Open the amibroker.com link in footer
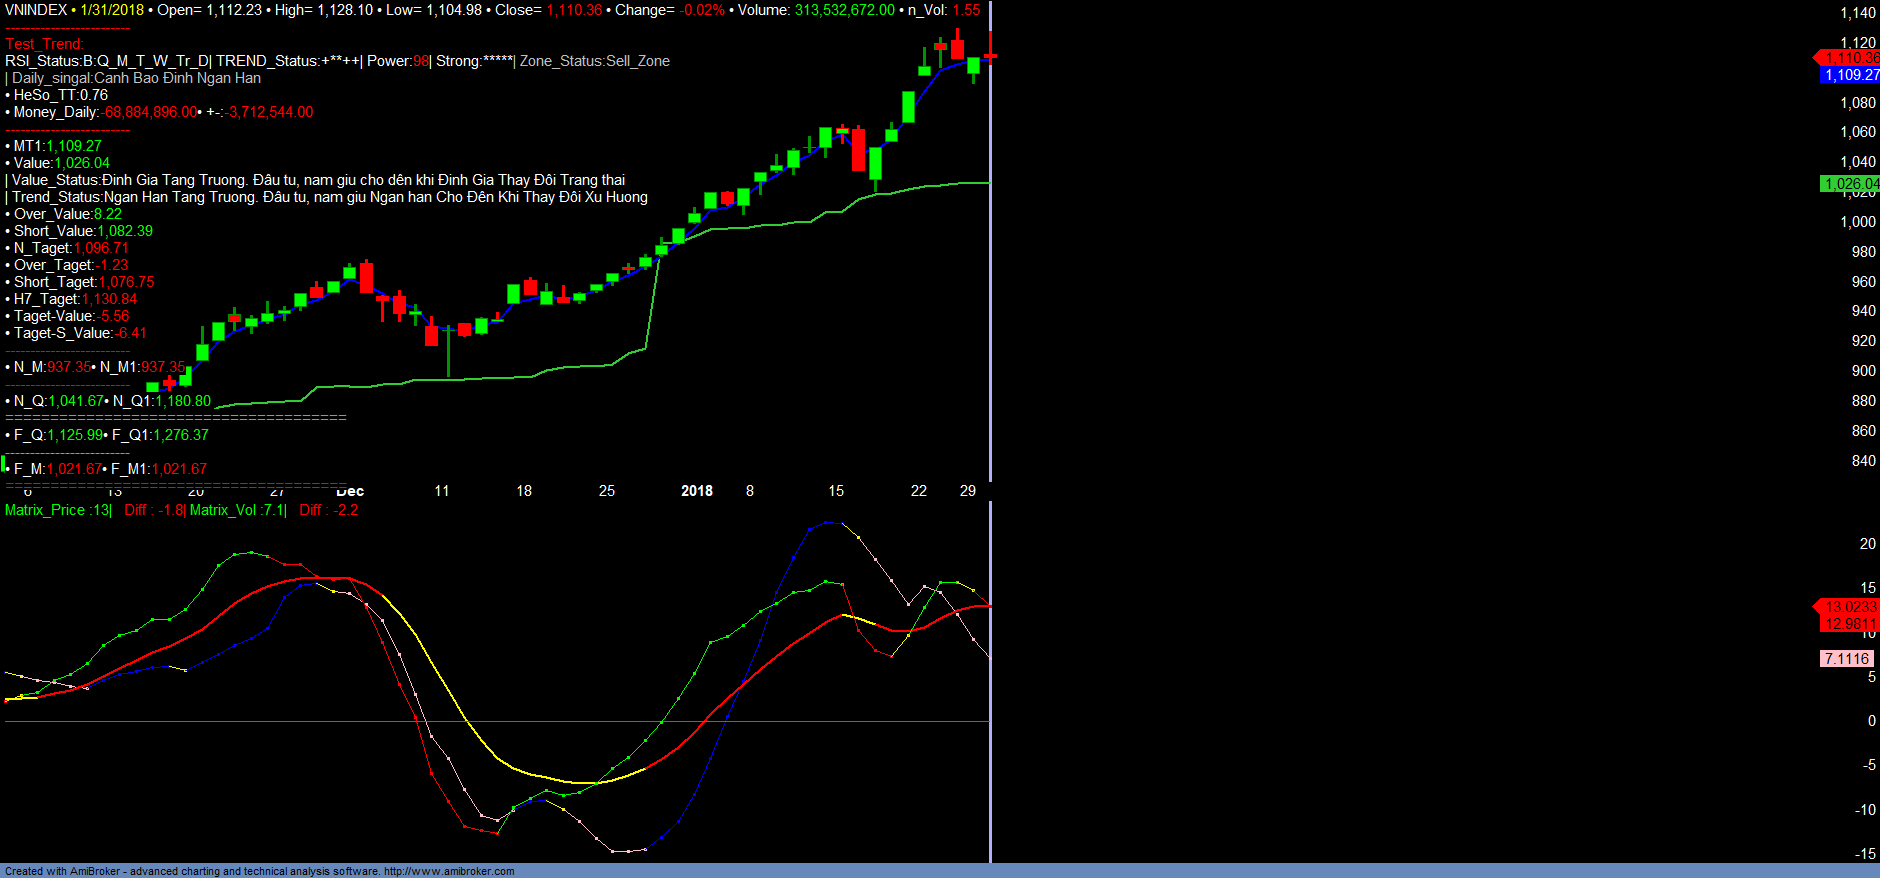The width and height of the screenshot is (1880, 878). pyautogui.click(x=449, y=871)
